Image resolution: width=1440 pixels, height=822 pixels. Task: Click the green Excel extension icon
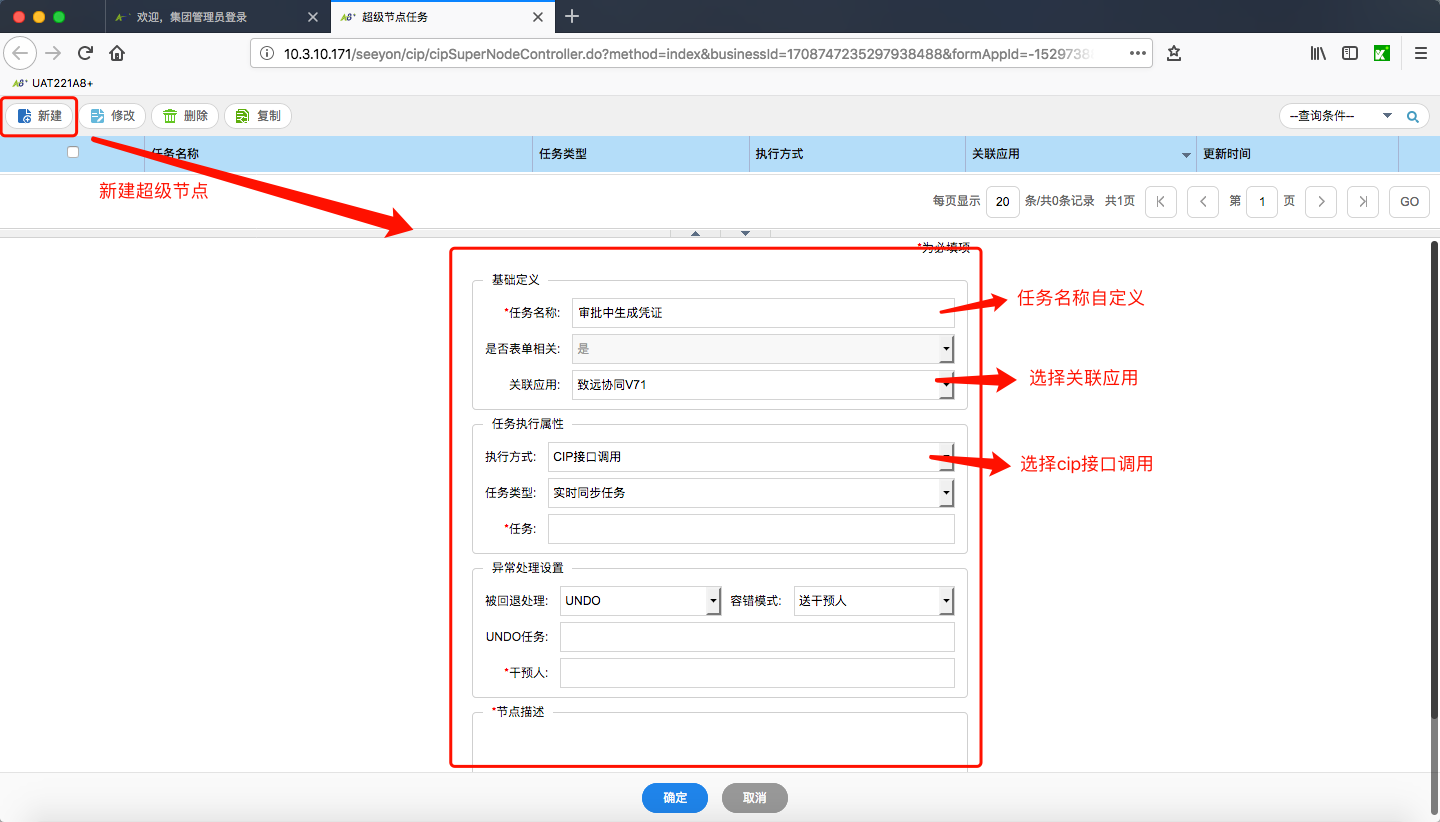1382,53
